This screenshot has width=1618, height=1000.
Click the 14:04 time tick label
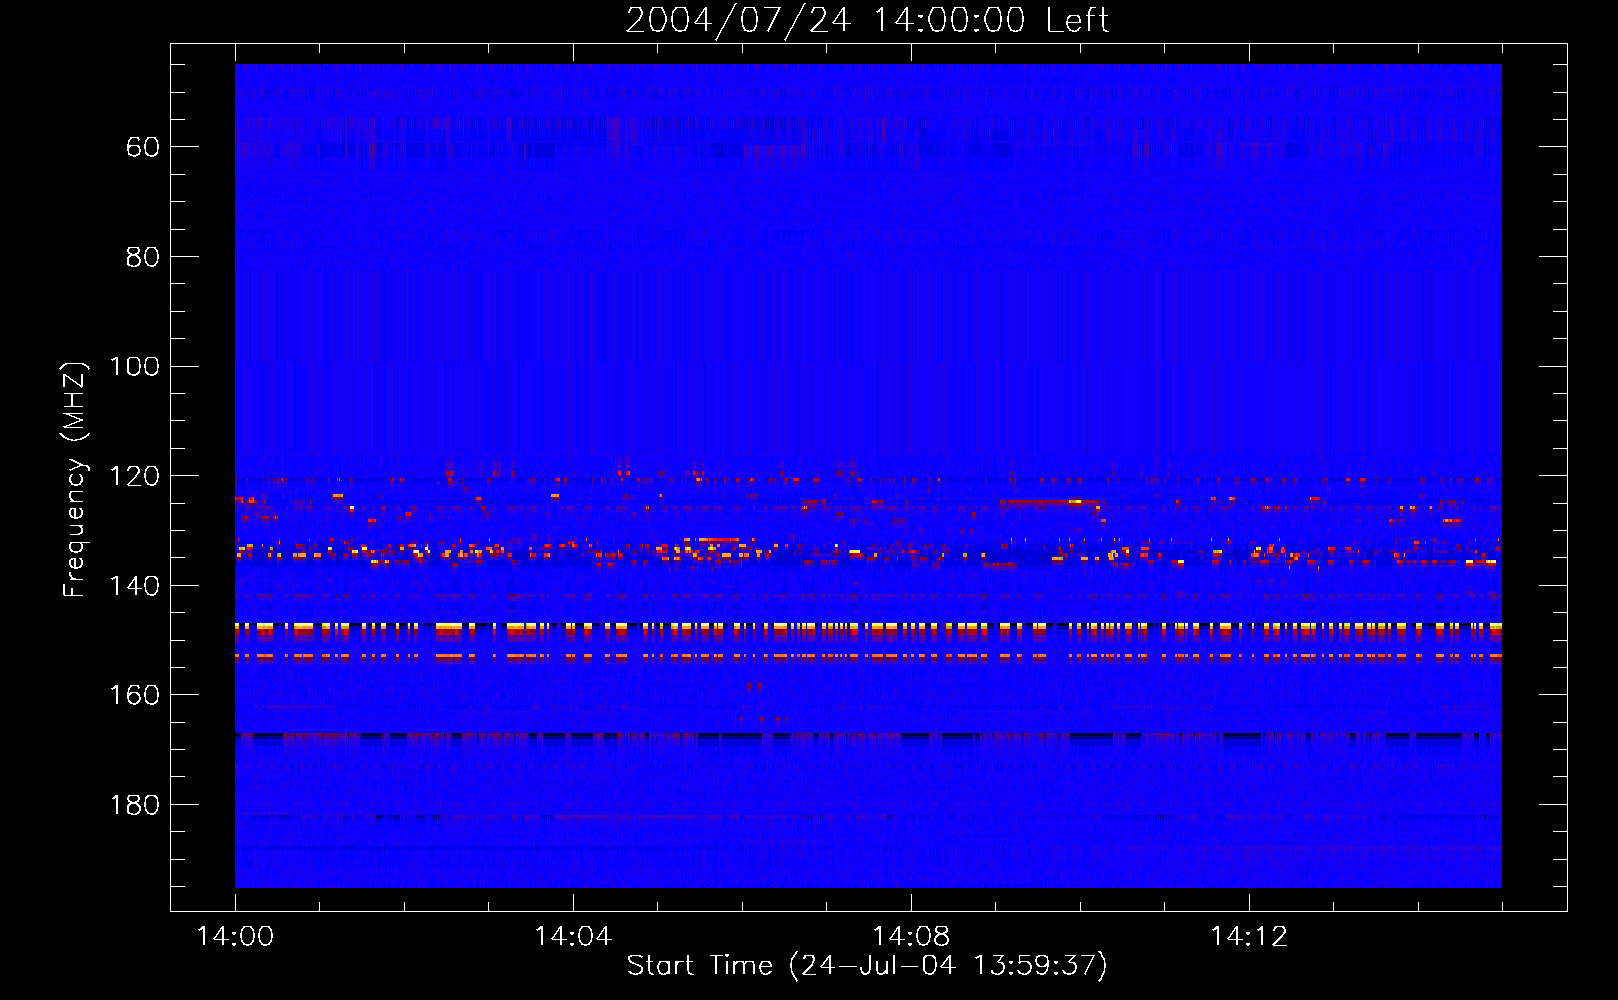[573, 937]
